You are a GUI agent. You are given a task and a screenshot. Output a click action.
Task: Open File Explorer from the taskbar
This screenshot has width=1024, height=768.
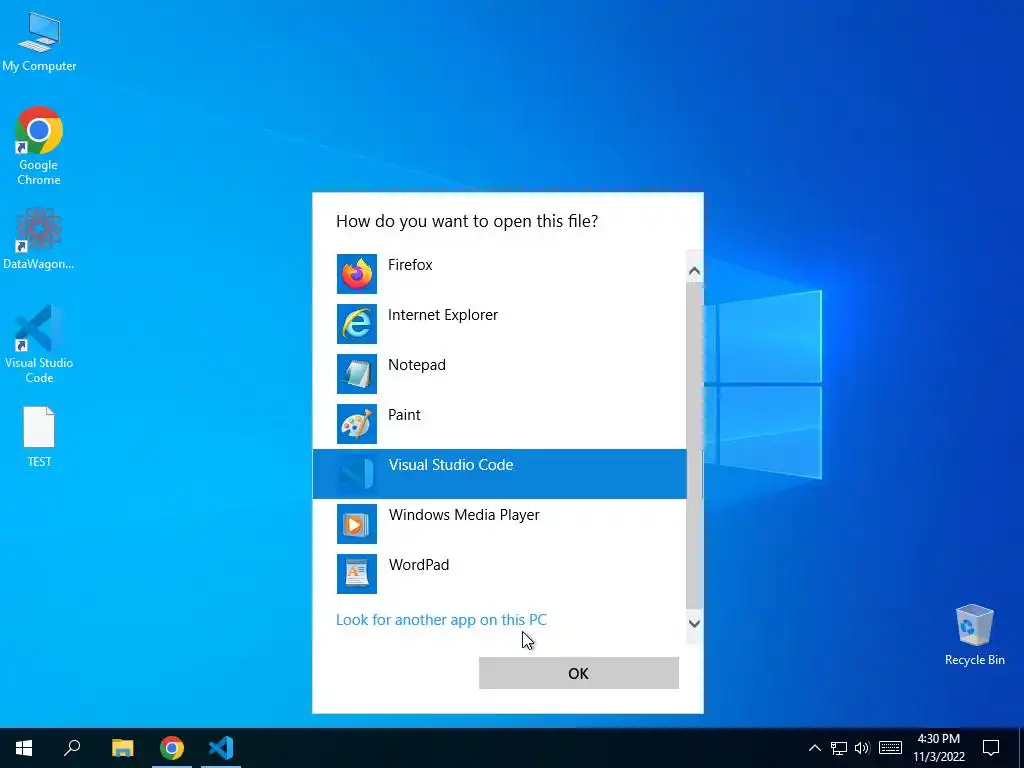click(x=122, y=748)
